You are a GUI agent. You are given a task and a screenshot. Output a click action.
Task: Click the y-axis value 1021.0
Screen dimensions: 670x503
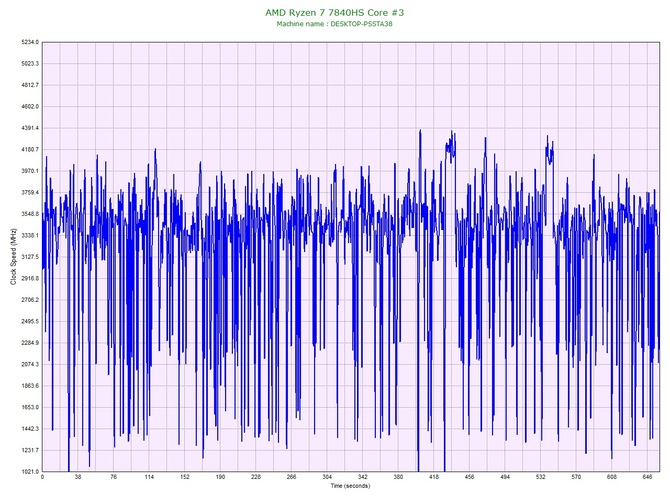[x=30, y=472]
